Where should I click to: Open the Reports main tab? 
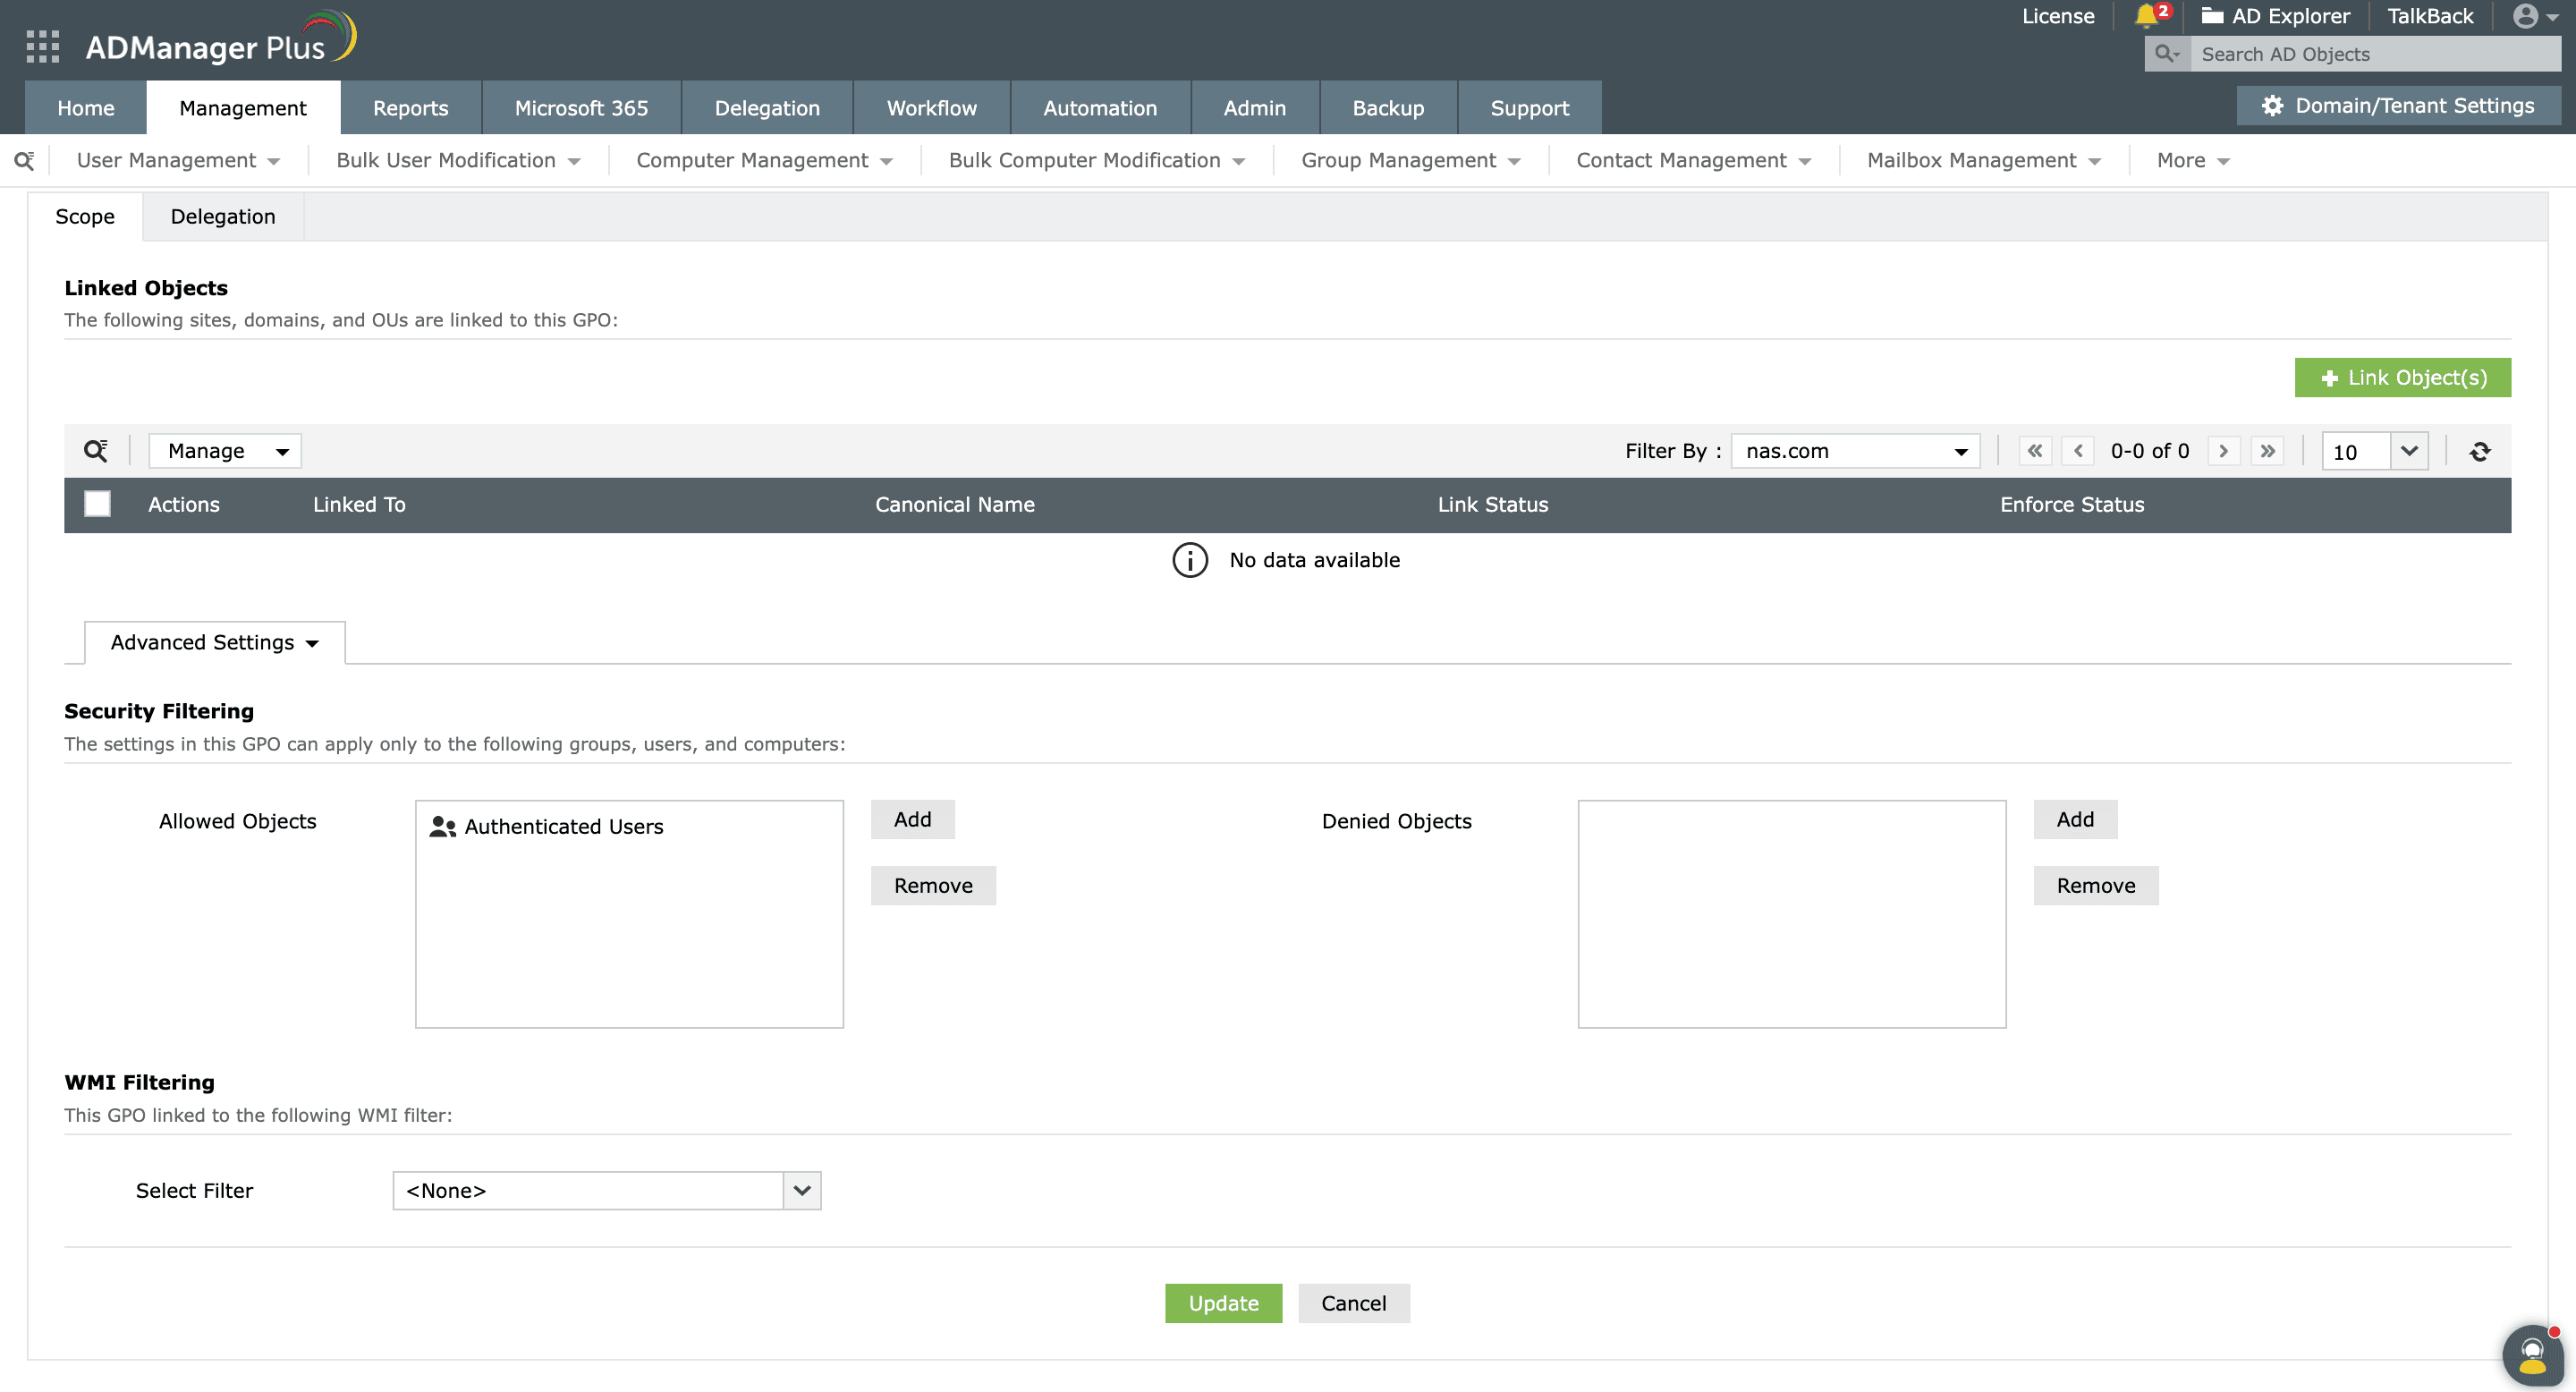point(410,108)
